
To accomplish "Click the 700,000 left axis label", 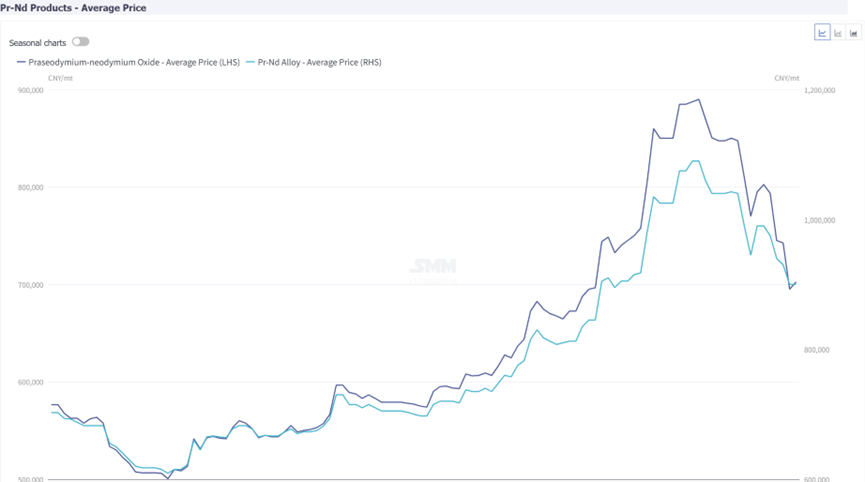I will click(31, 285).
